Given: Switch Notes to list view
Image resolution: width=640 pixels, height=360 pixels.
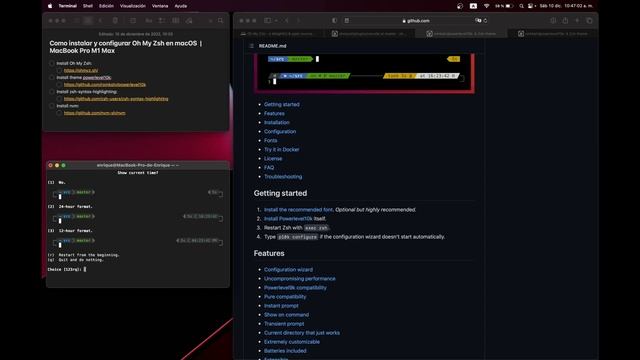Looking at the screenshot, I should coord(76,20).
